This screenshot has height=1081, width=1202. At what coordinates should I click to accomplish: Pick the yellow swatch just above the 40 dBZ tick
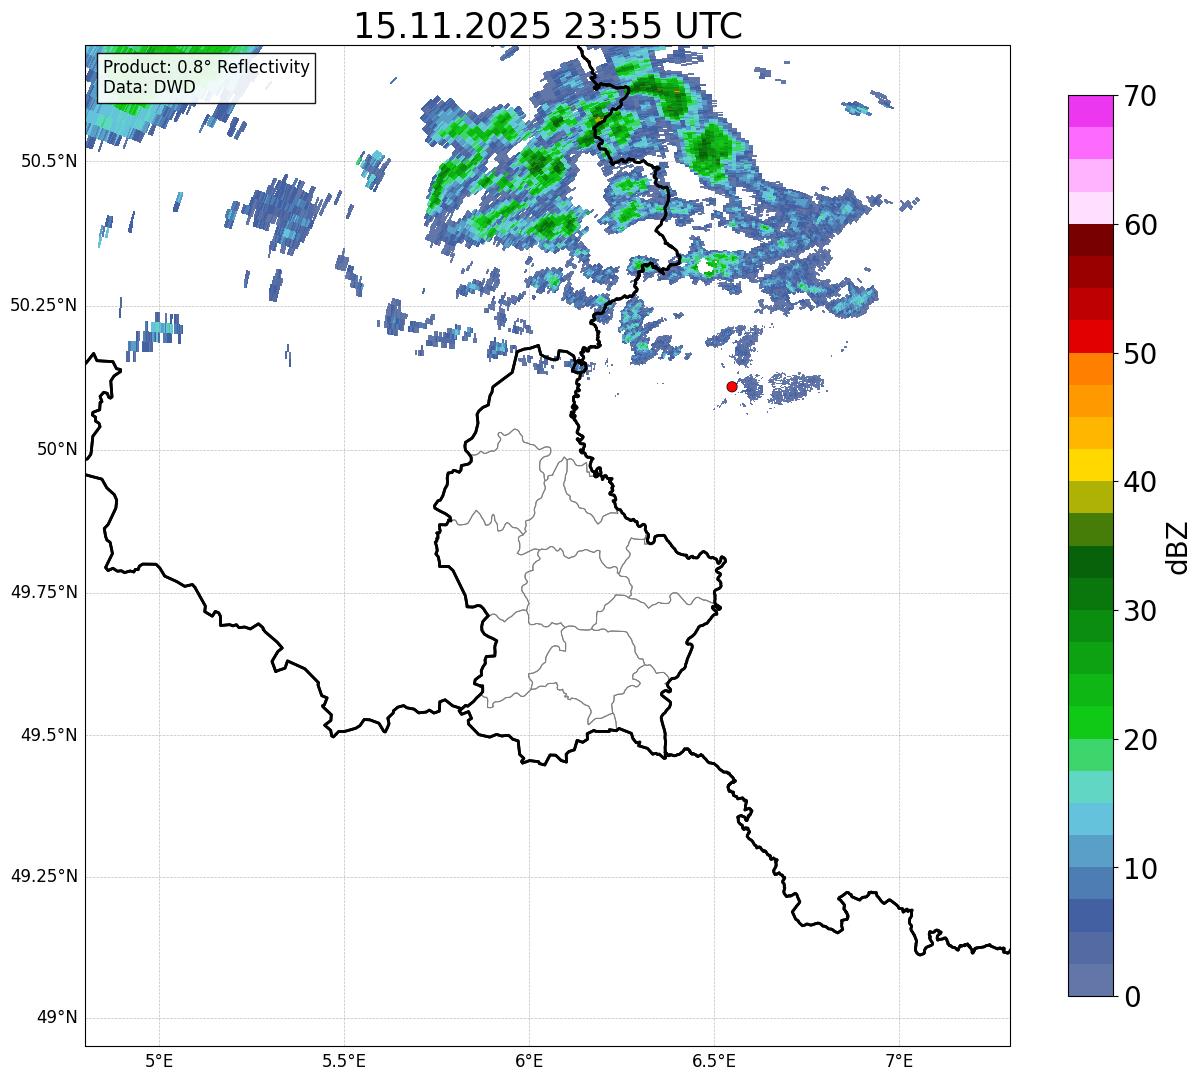click(1090, 465)
